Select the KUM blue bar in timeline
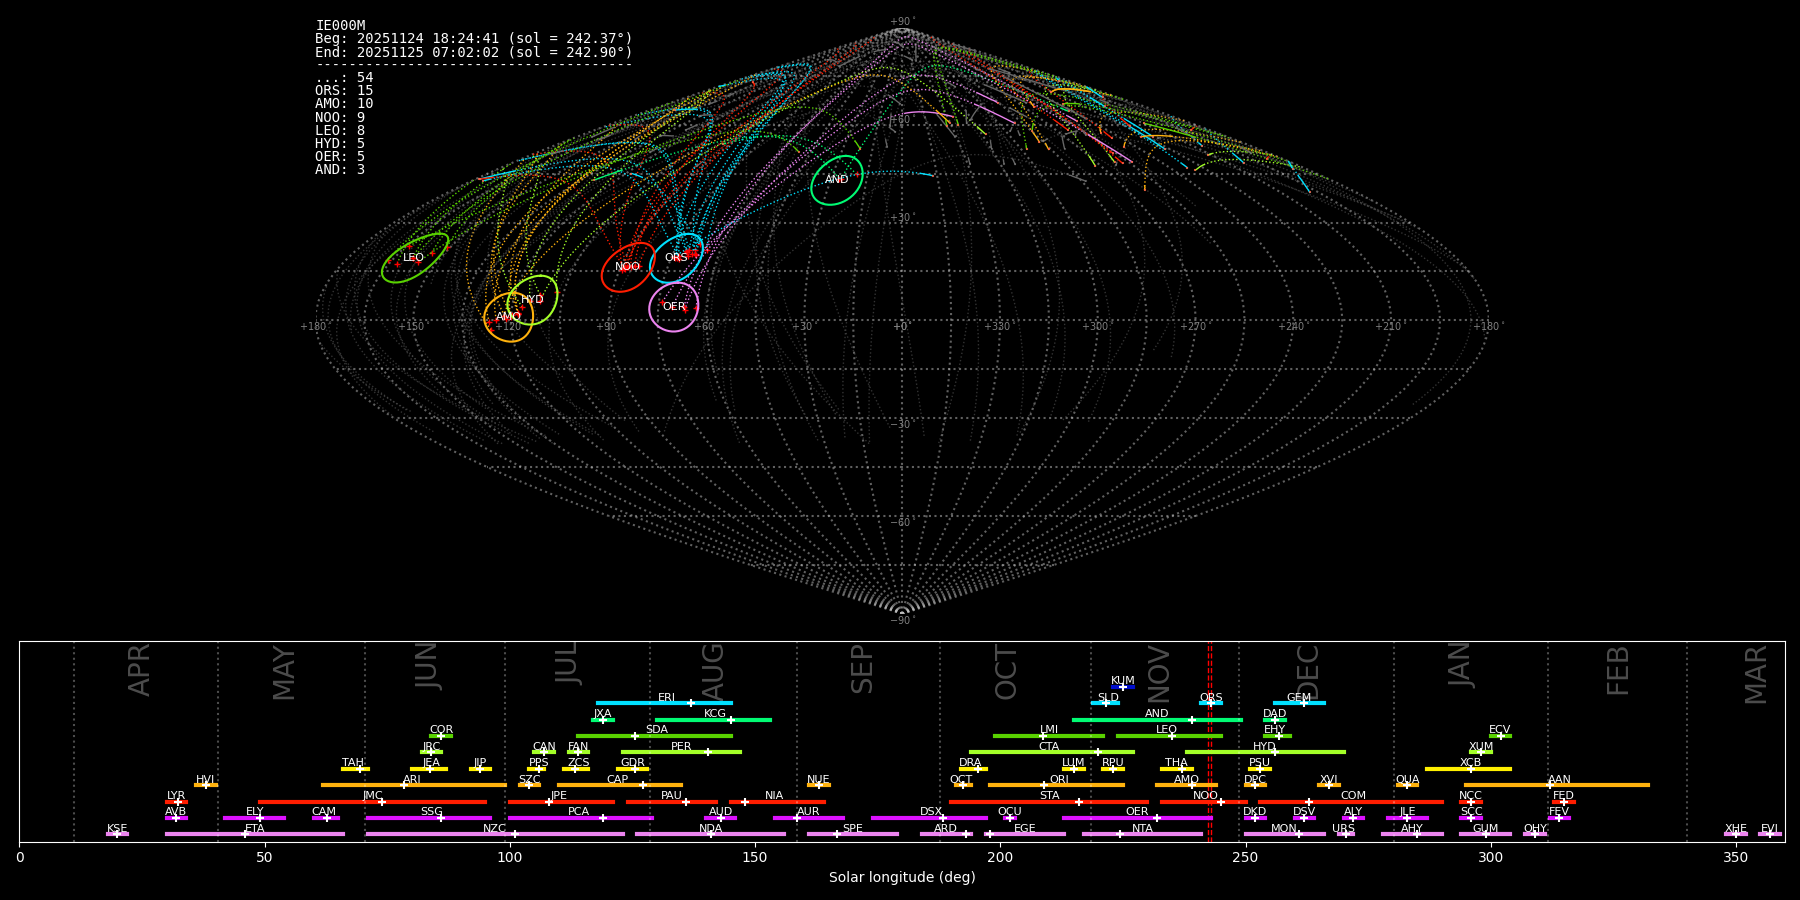1800x900 pixels. [1123, 687]
